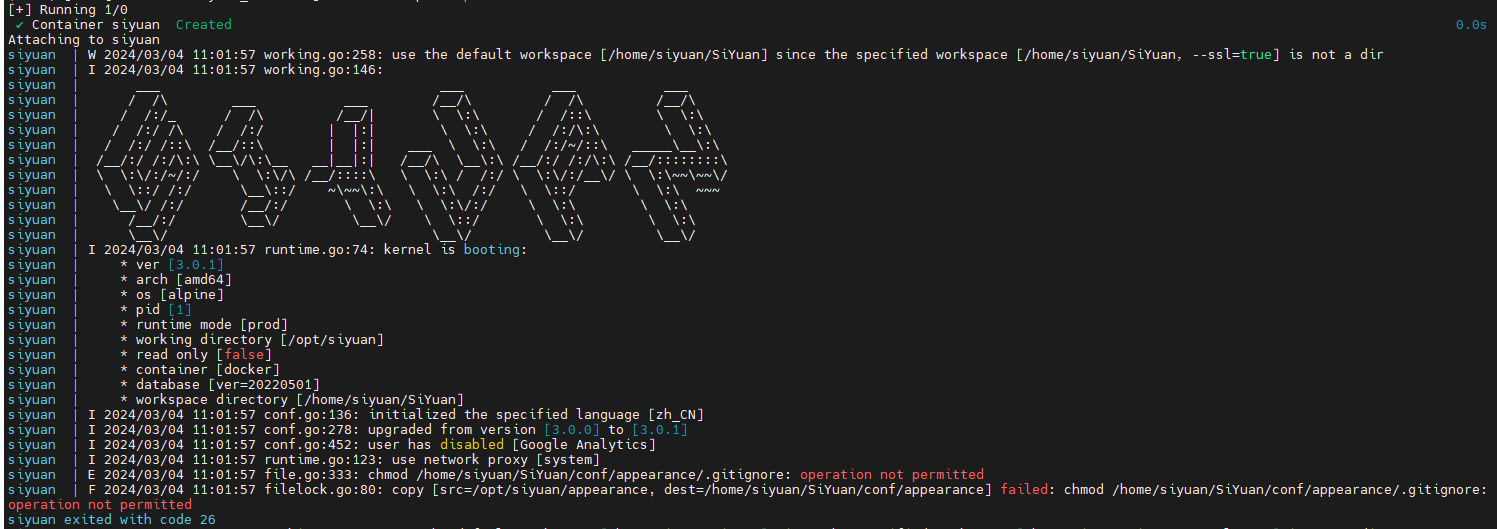Click the "[zh_CN]" language value
Screen dimensions: 1497x529
point(678,414)
